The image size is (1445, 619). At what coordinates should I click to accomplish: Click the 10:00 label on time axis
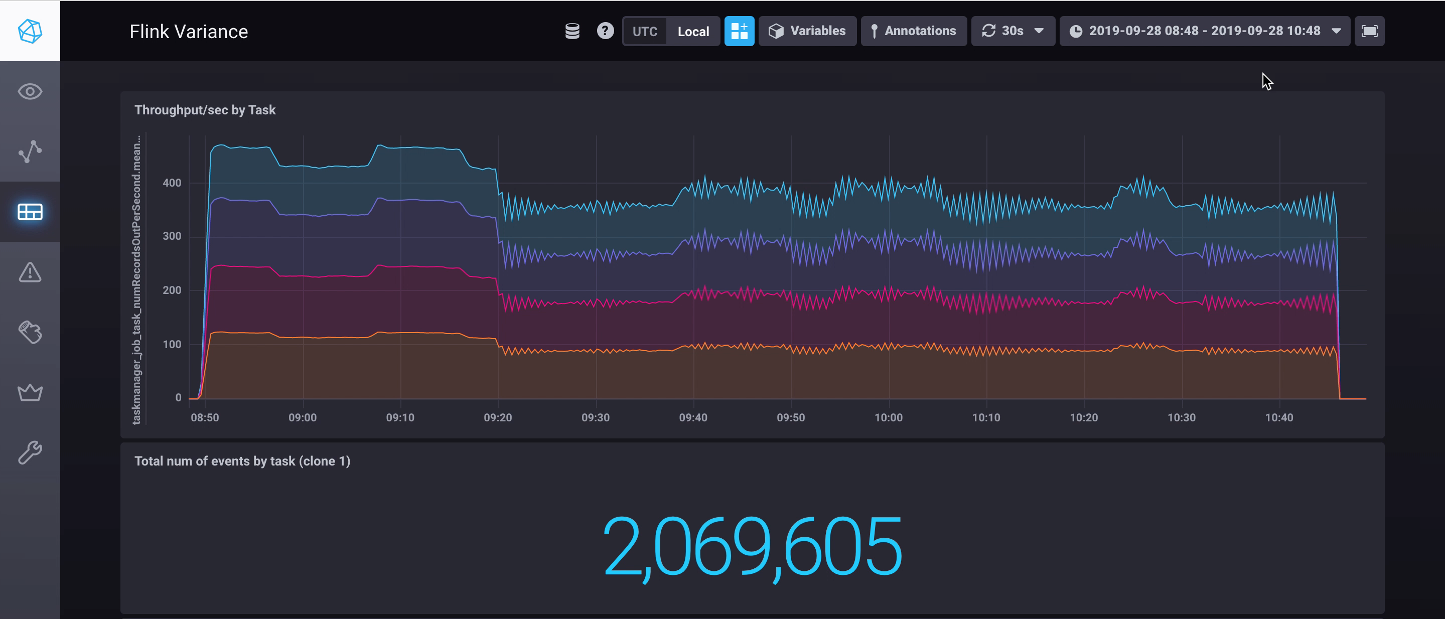point(888,418)
